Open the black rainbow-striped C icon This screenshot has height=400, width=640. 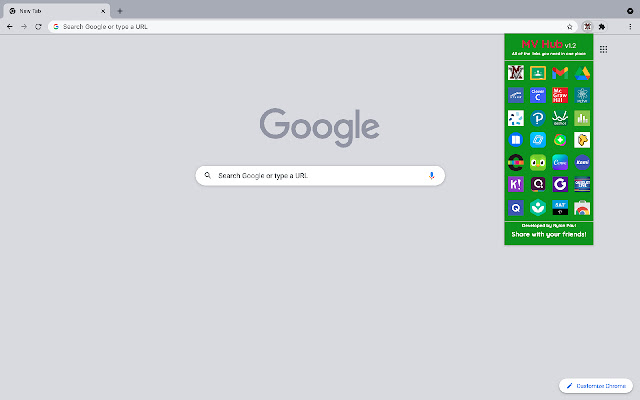516,162
